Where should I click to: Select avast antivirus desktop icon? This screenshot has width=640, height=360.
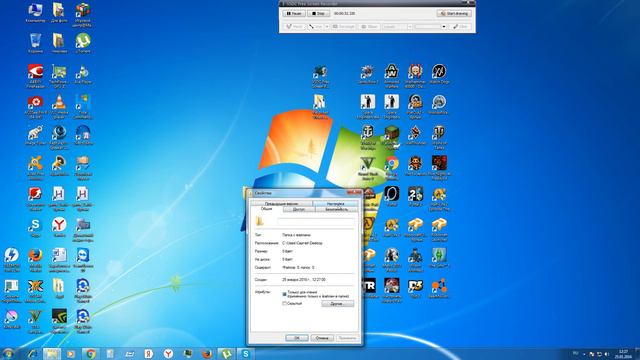click(x=36, y=168)
